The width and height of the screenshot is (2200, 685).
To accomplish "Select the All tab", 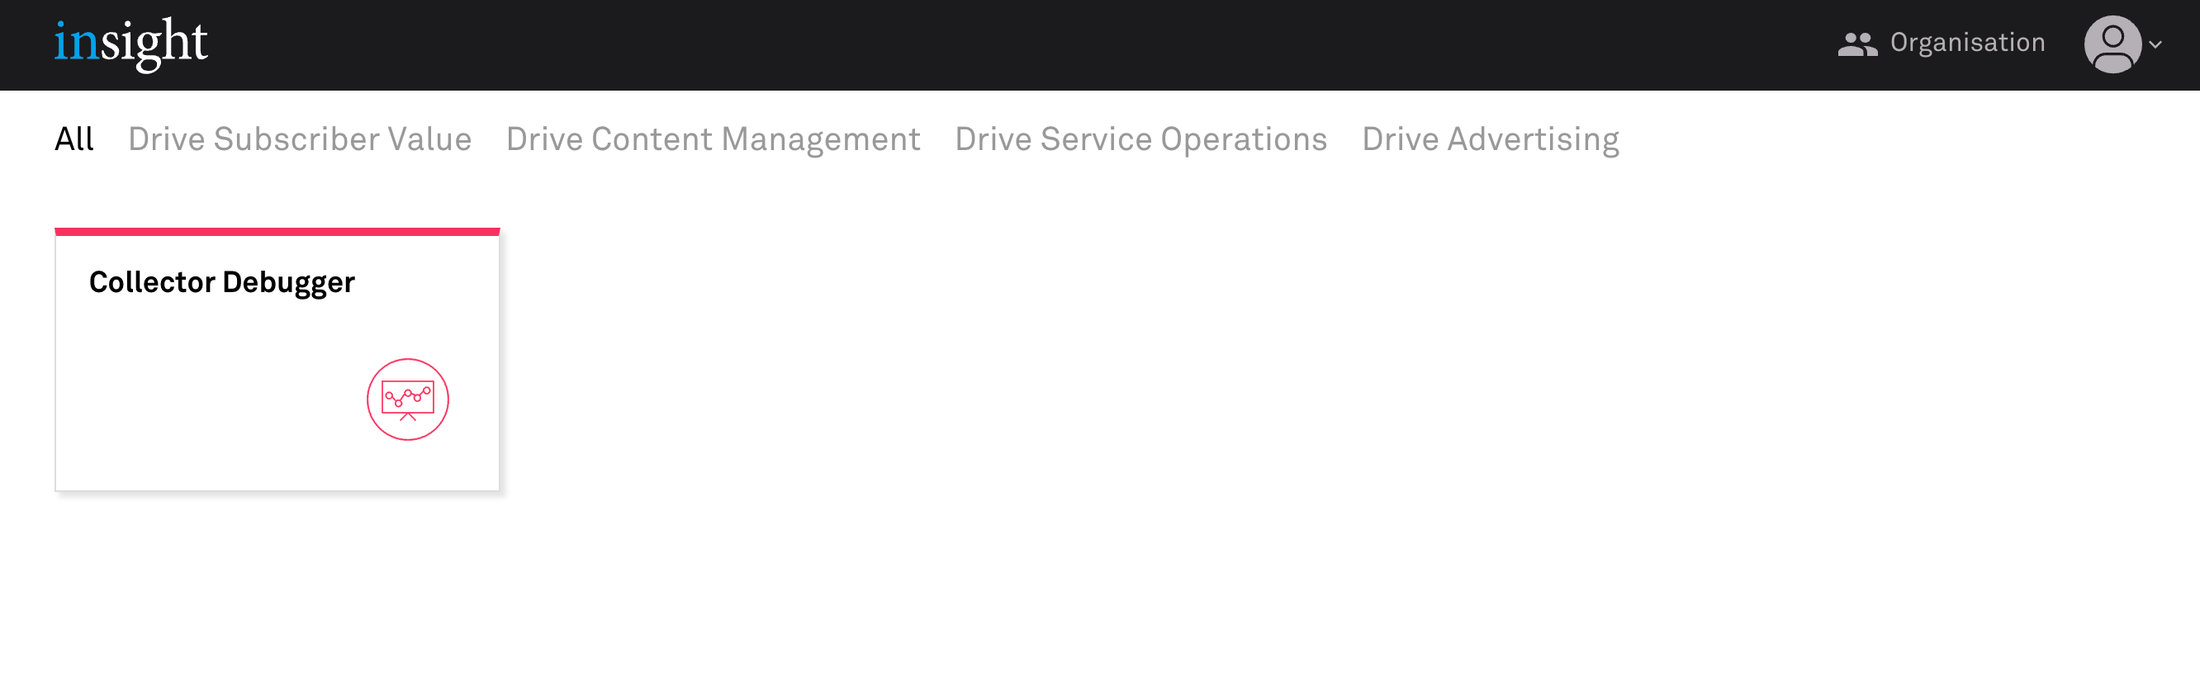I will tap(74, 139).
